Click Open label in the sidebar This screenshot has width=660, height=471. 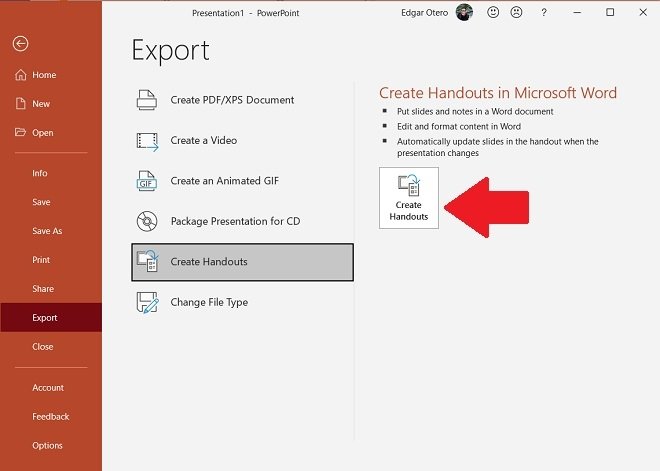tap(43, 133)
